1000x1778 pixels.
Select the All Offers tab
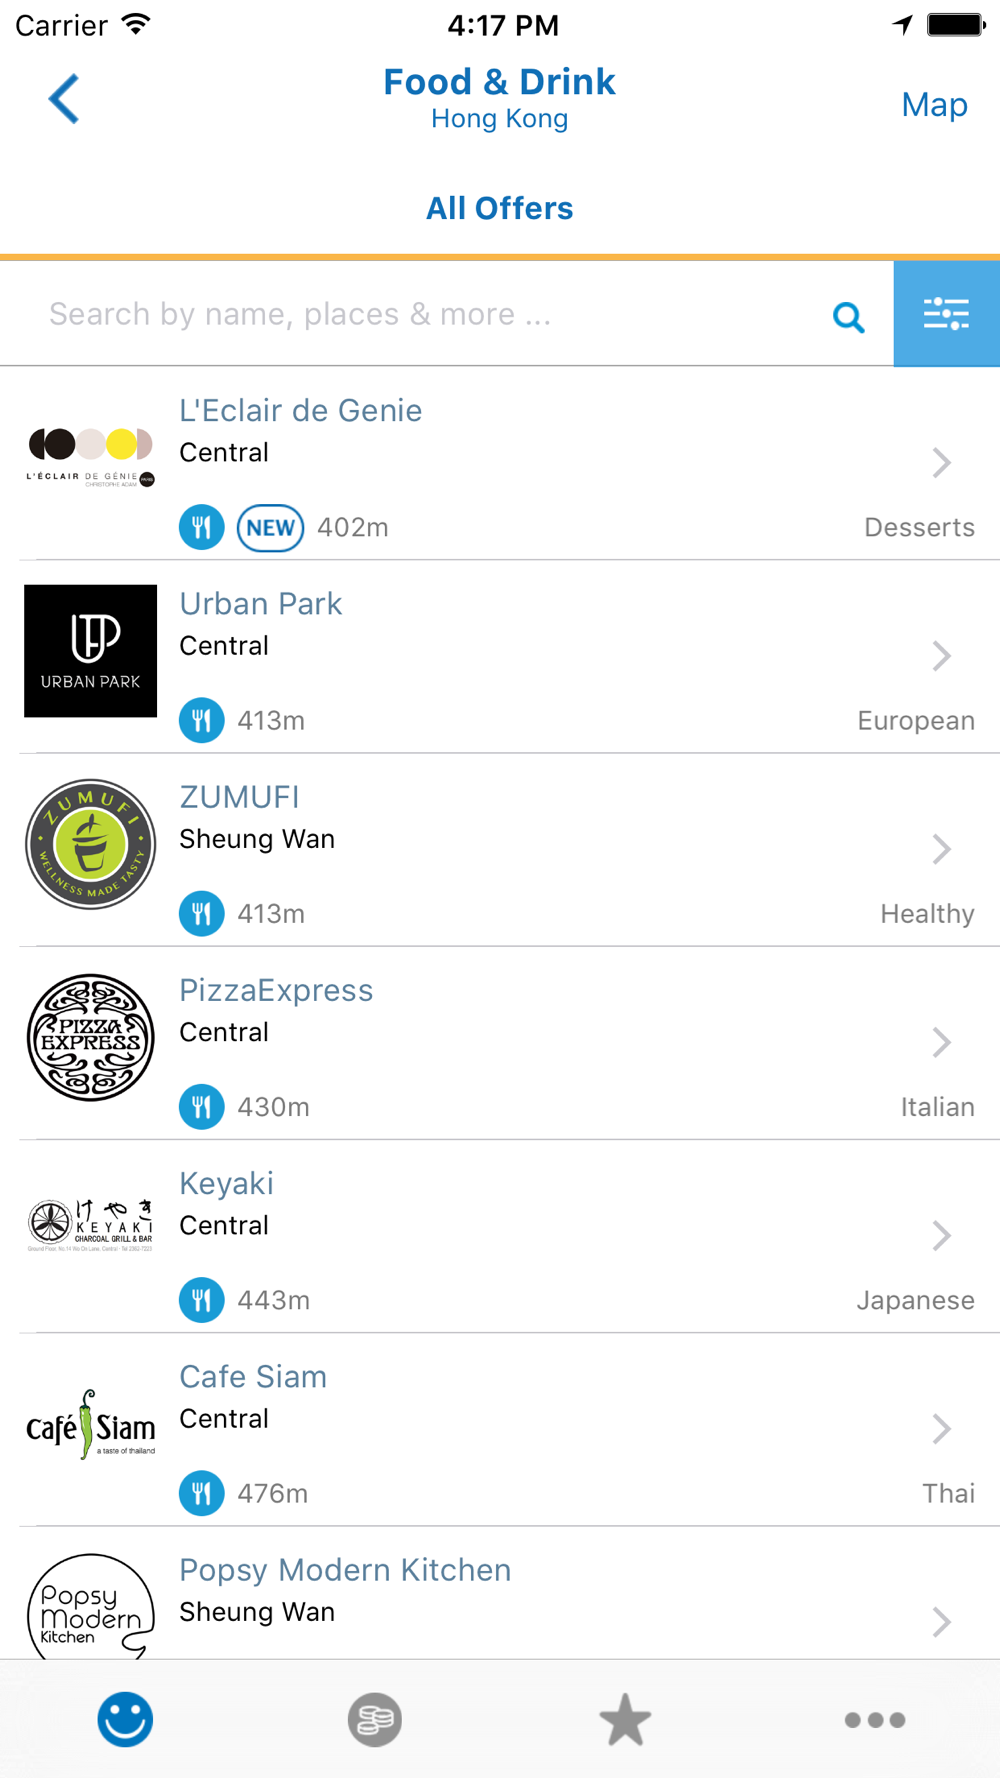(500, 208)
